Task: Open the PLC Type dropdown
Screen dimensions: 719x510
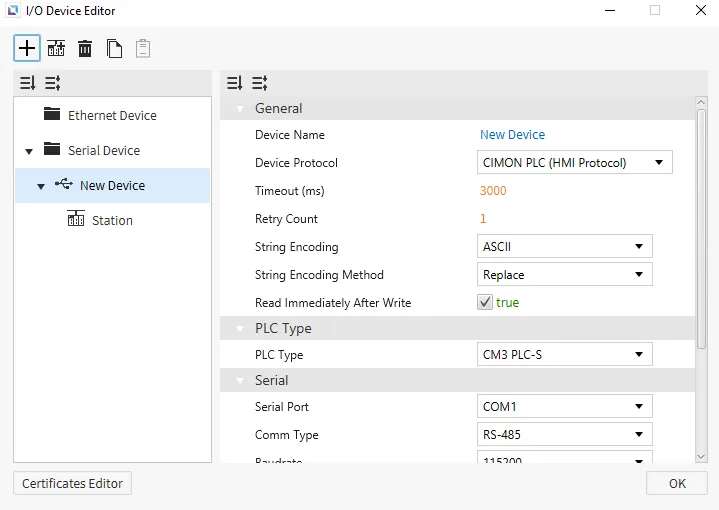Action: [564, 354]
